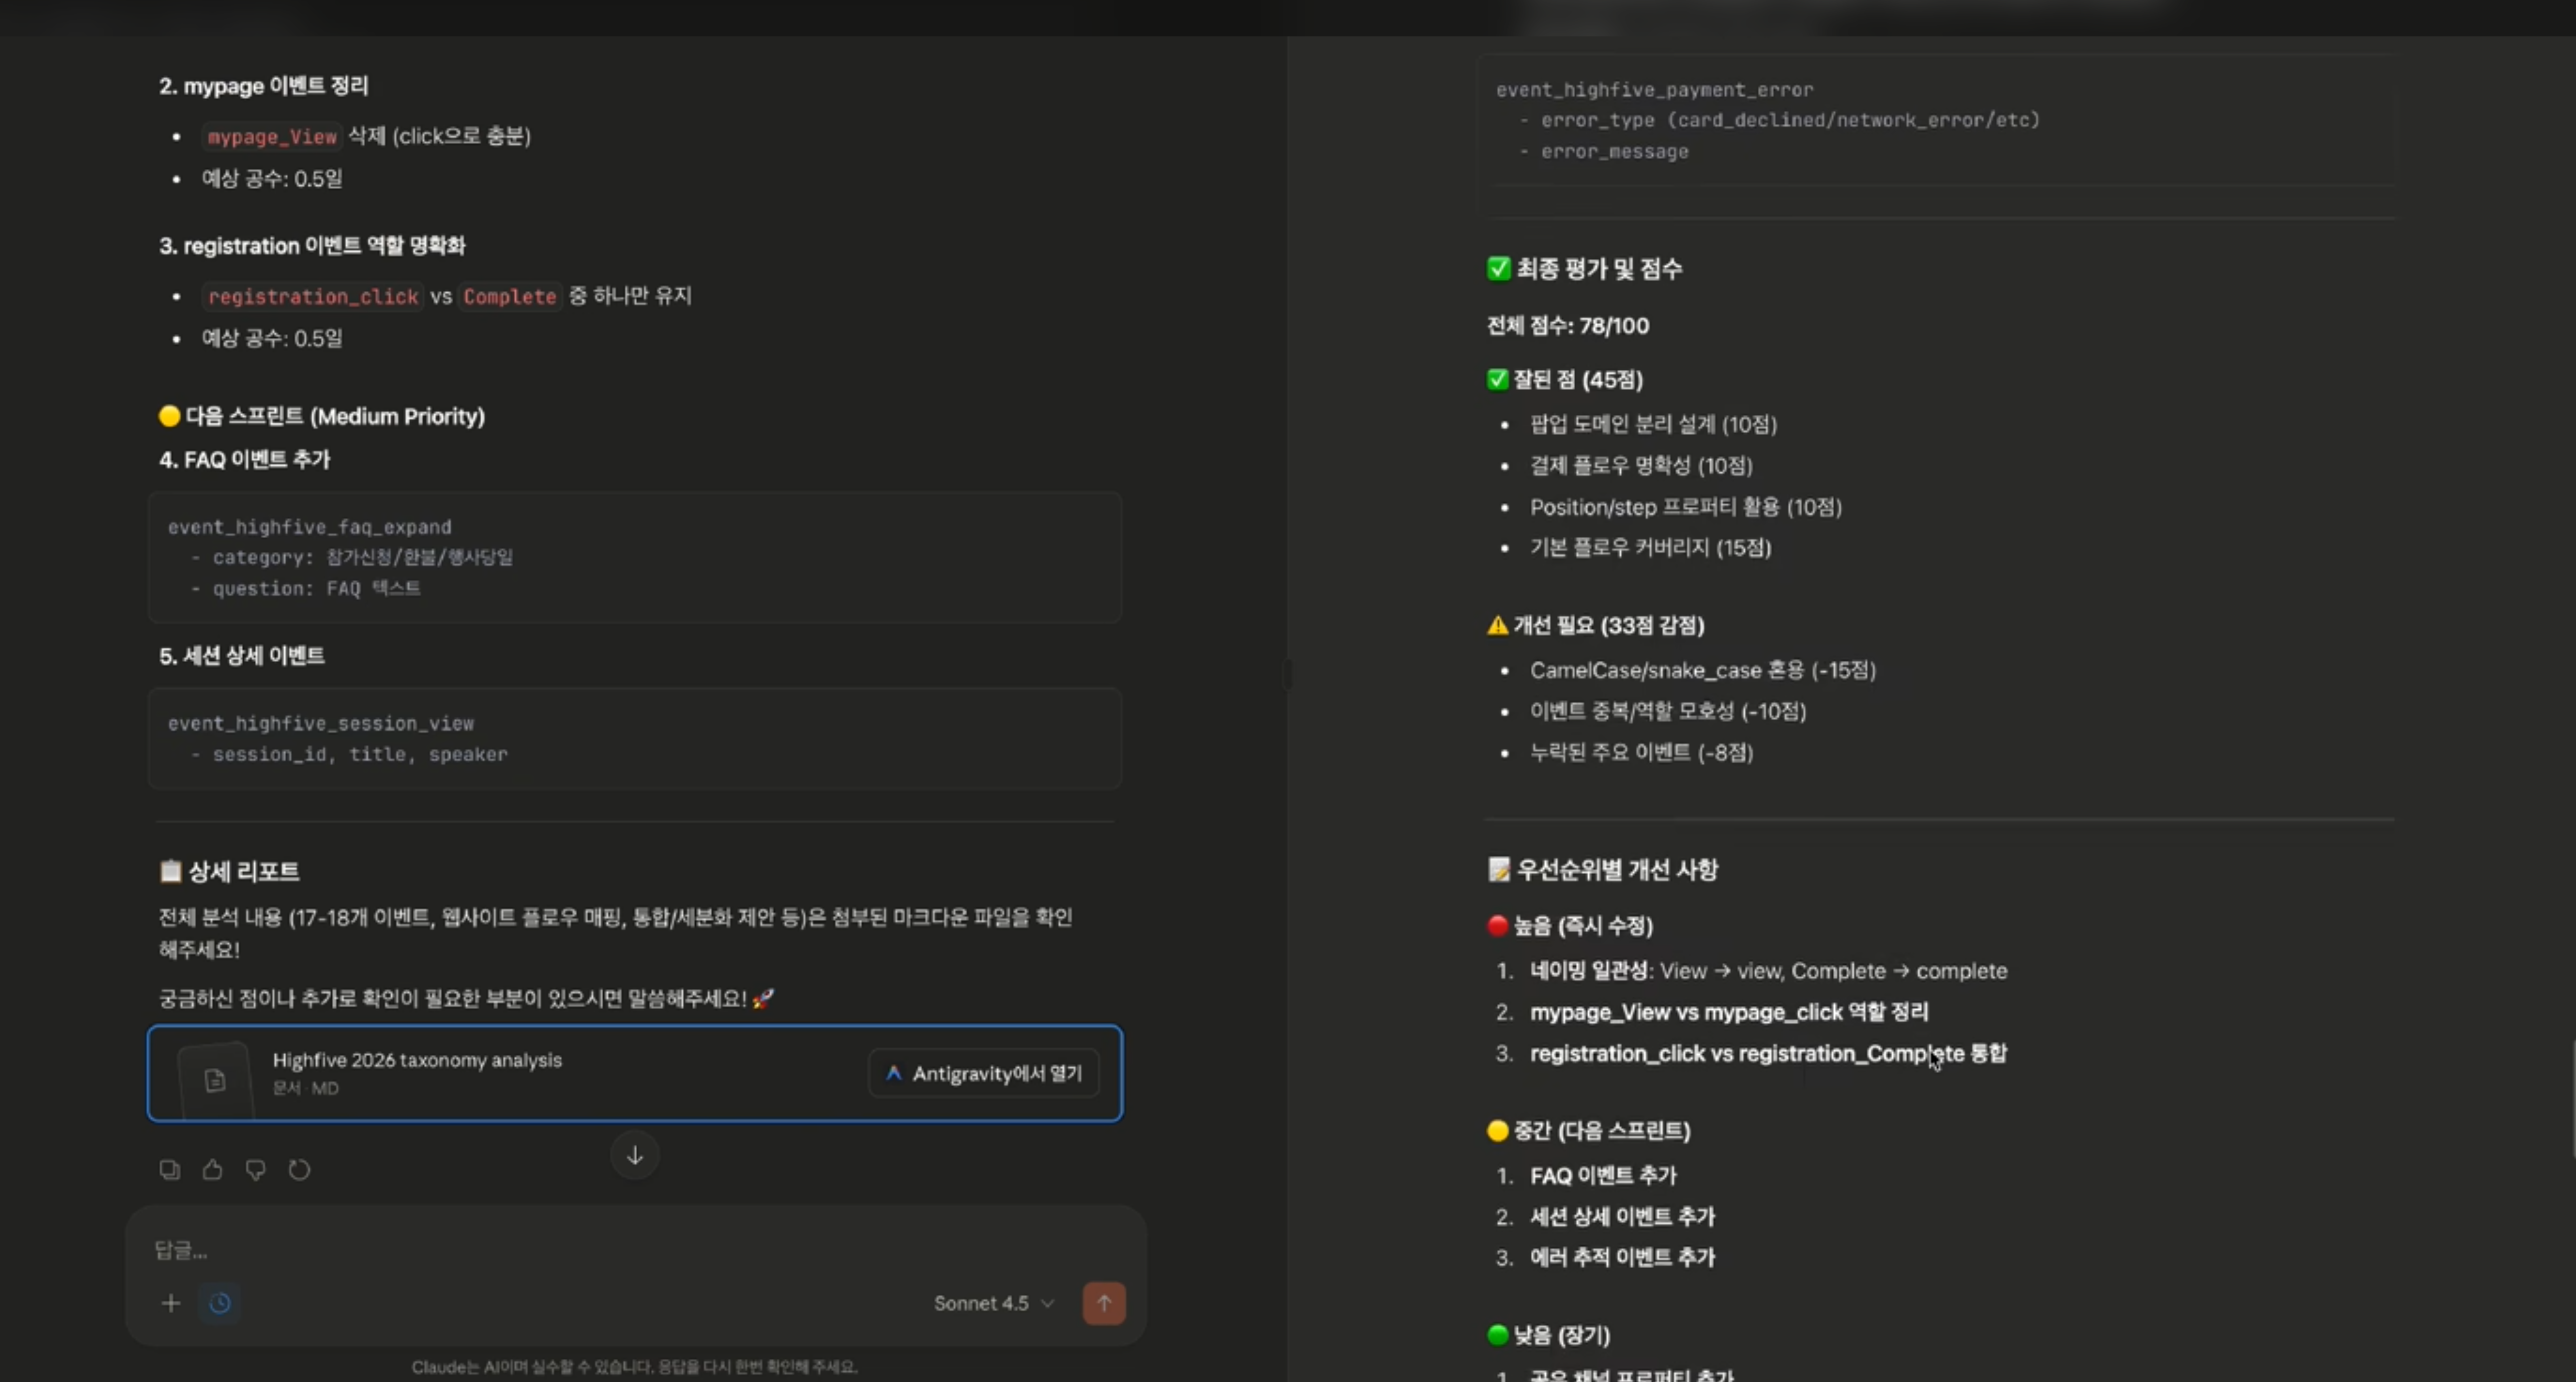Open the Sonnet 4.5 model dropdown

(x=993, y=1303)
